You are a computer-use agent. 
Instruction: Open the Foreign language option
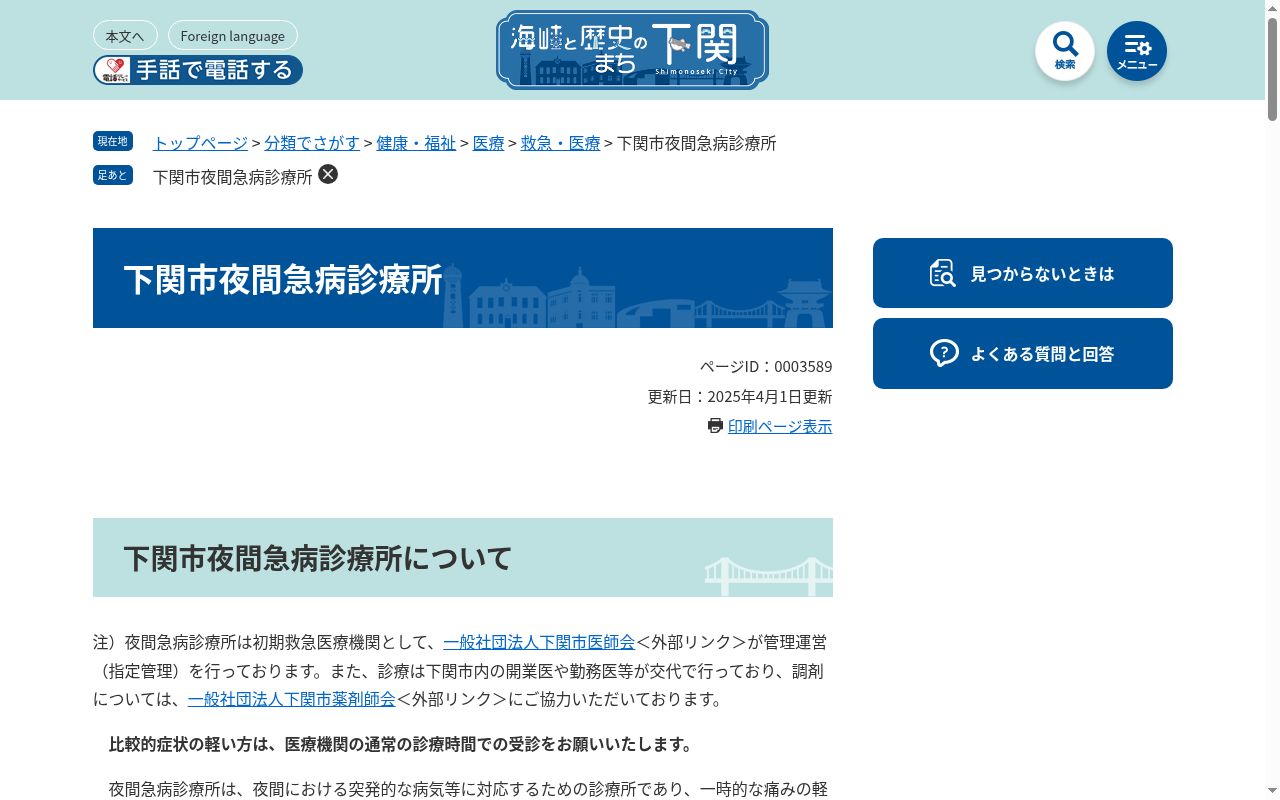[233, 36]
